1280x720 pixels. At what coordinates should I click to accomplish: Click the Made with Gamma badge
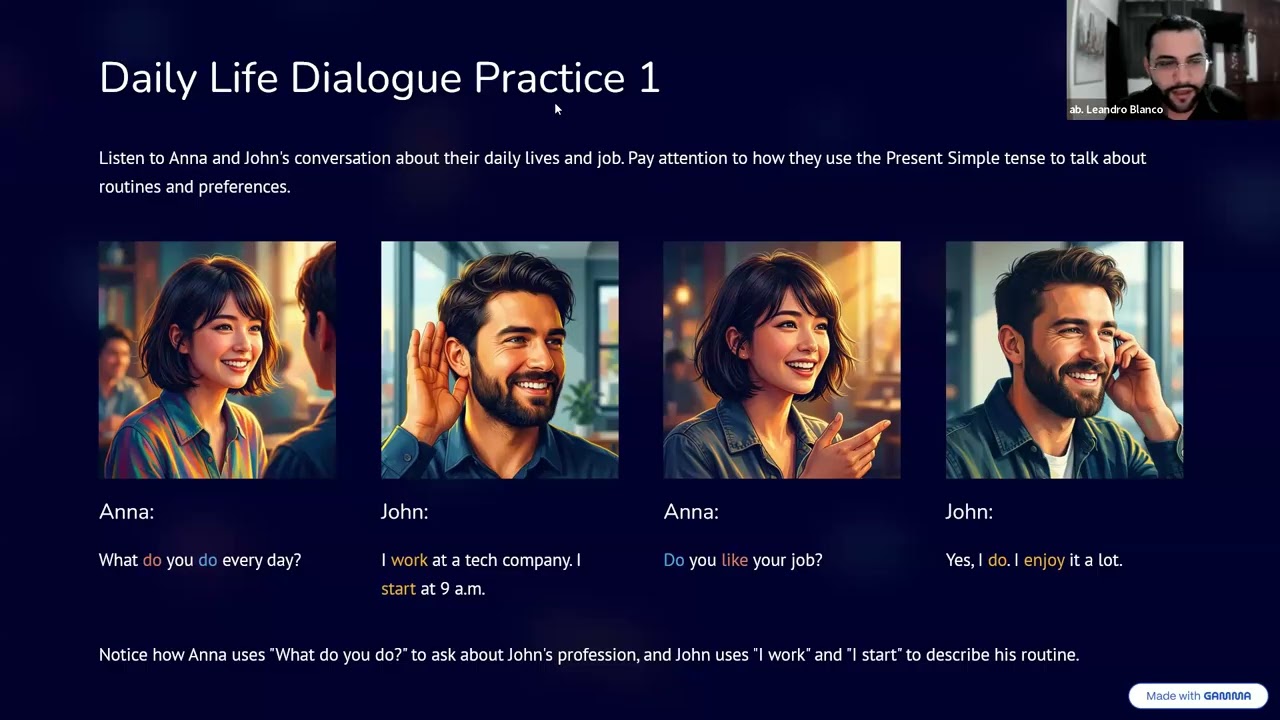(1198, 696)
